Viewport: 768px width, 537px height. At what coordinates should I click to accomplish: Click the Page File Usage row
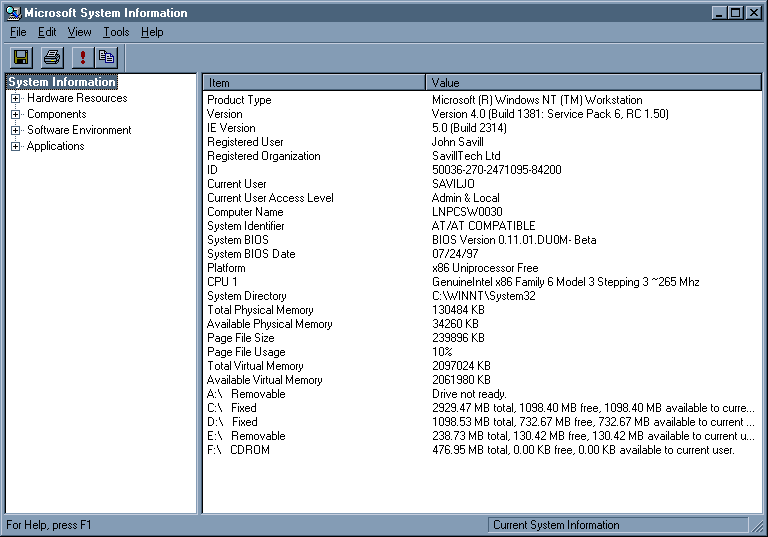coord(482,352)
